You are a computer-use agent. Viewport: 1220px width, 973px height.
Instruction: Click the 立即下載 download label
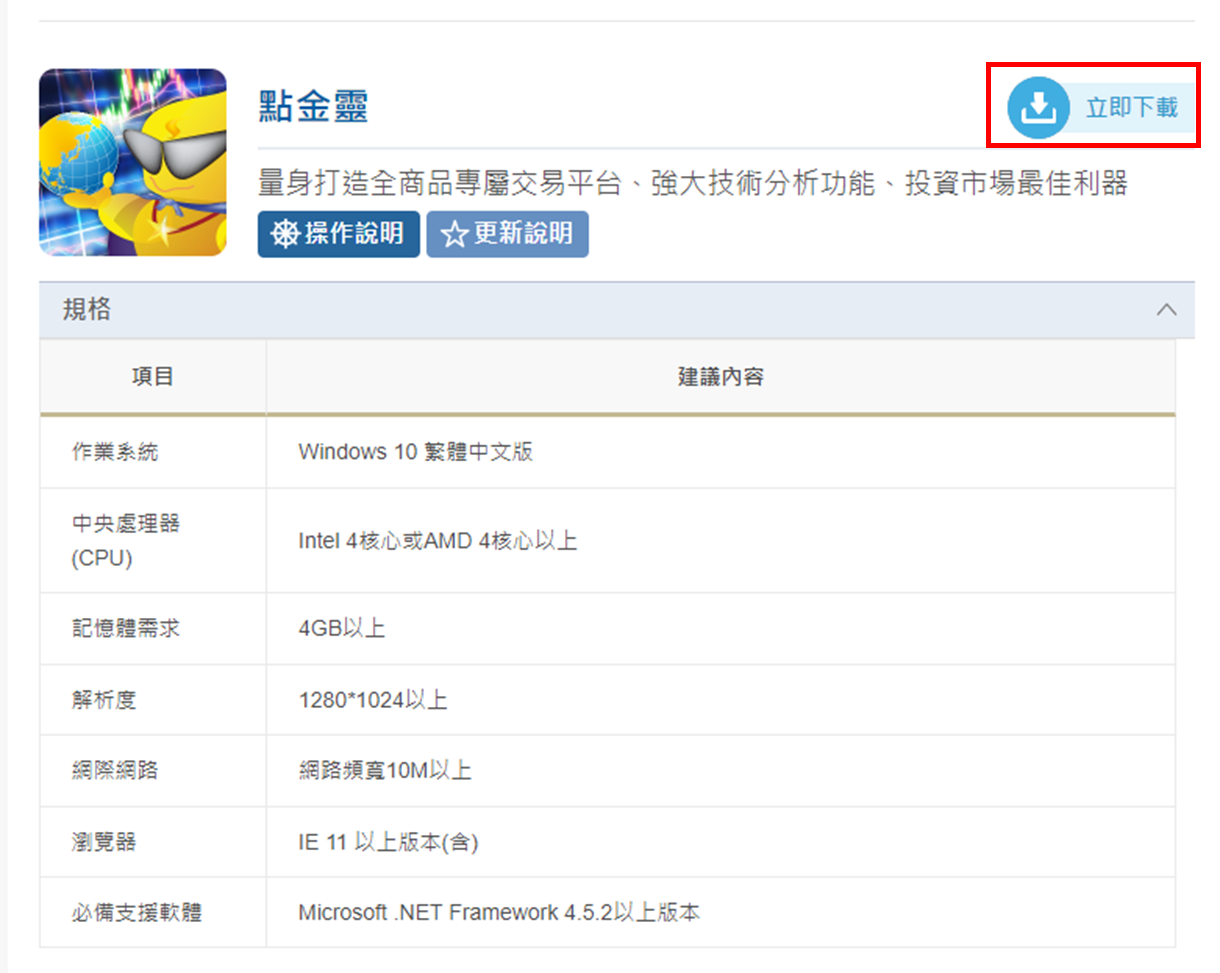tap(1131, 108)
